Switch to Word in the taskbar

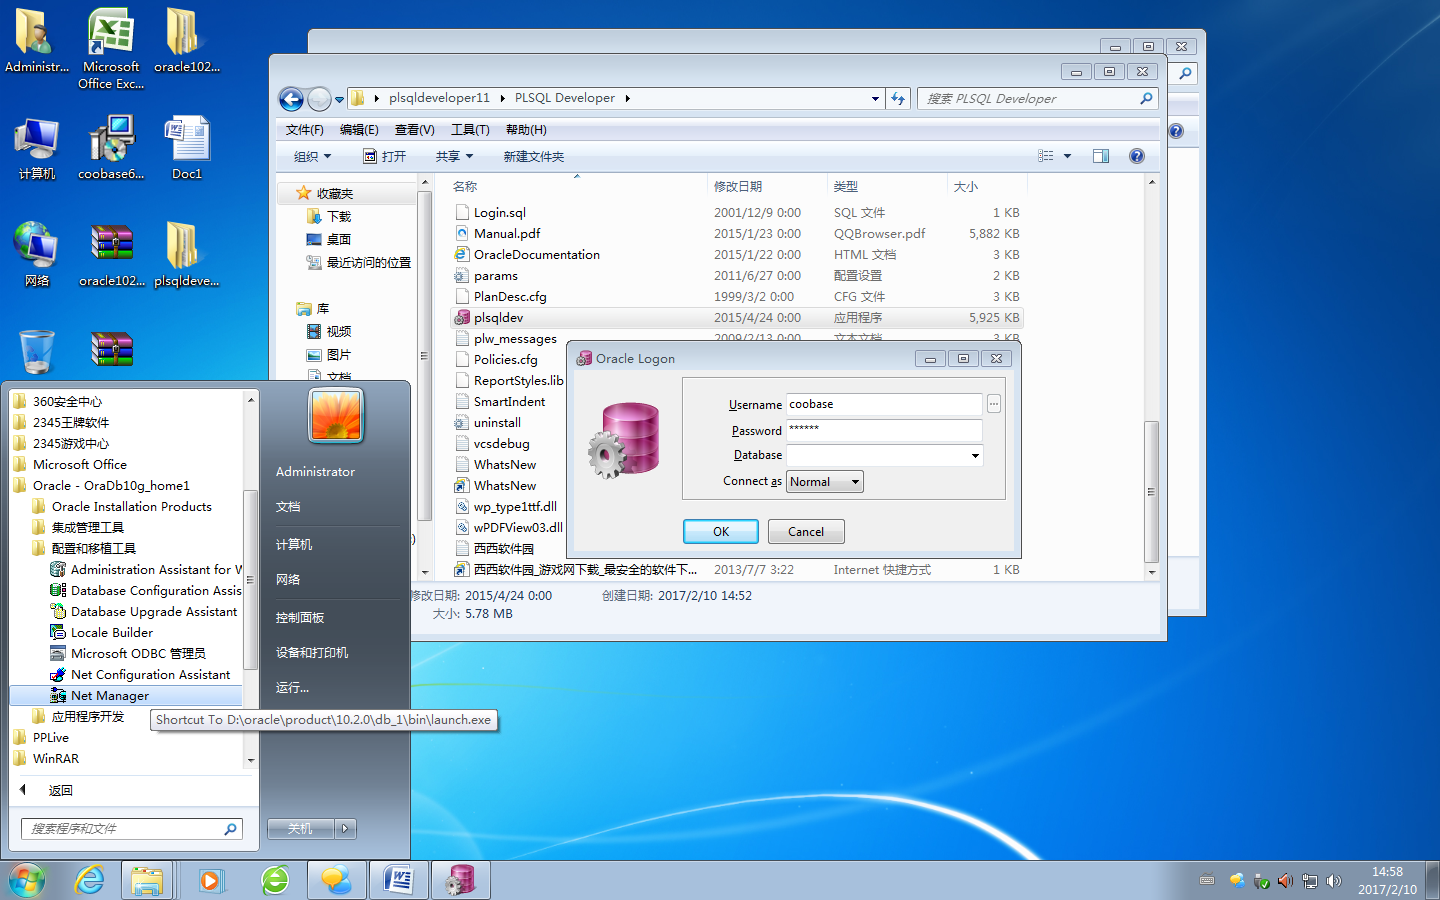tap(399, 880)
